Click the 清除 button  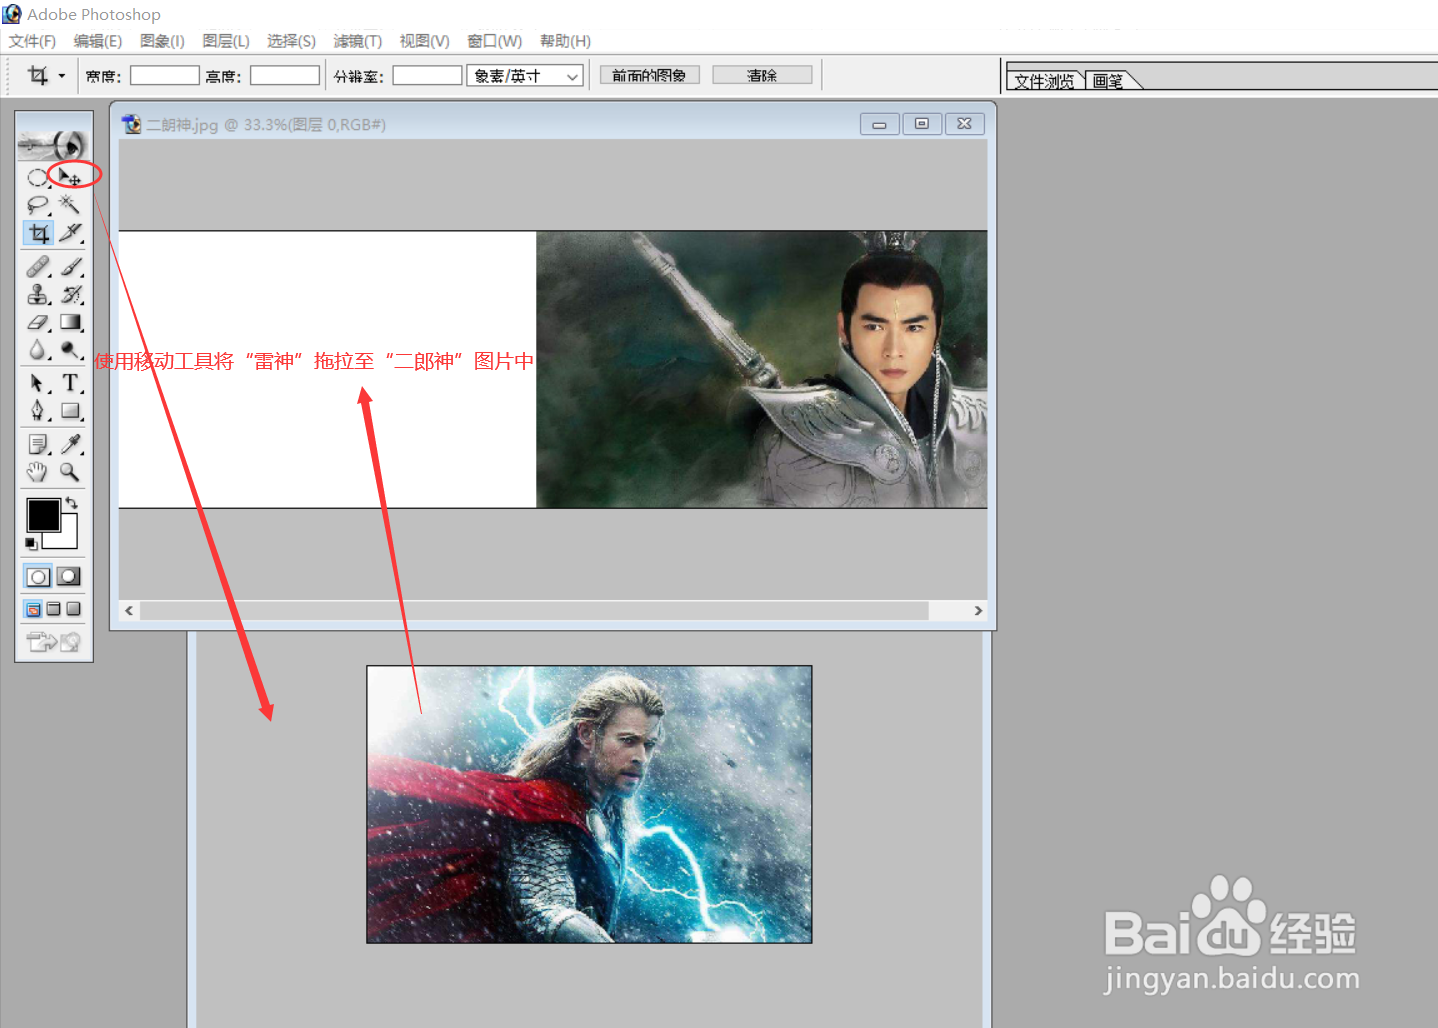pyautogui.click(x=762, y=75)
